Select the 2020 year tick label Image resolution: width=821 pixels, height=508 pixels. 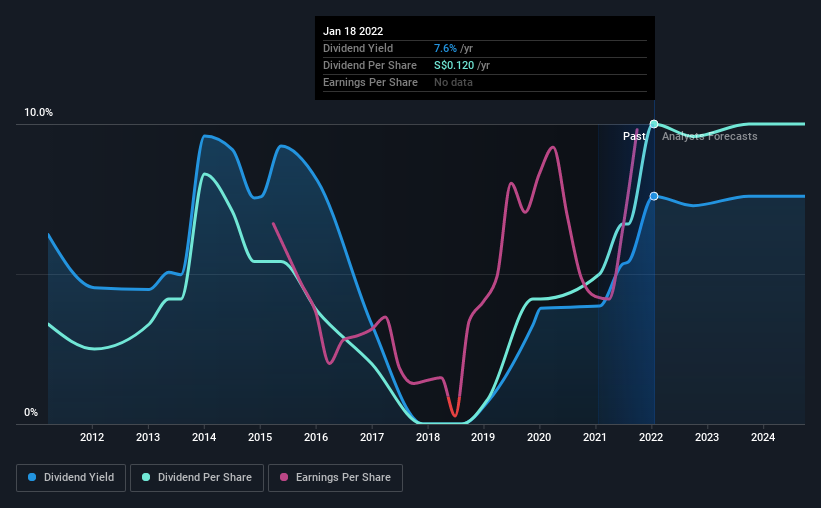(539, 437)
